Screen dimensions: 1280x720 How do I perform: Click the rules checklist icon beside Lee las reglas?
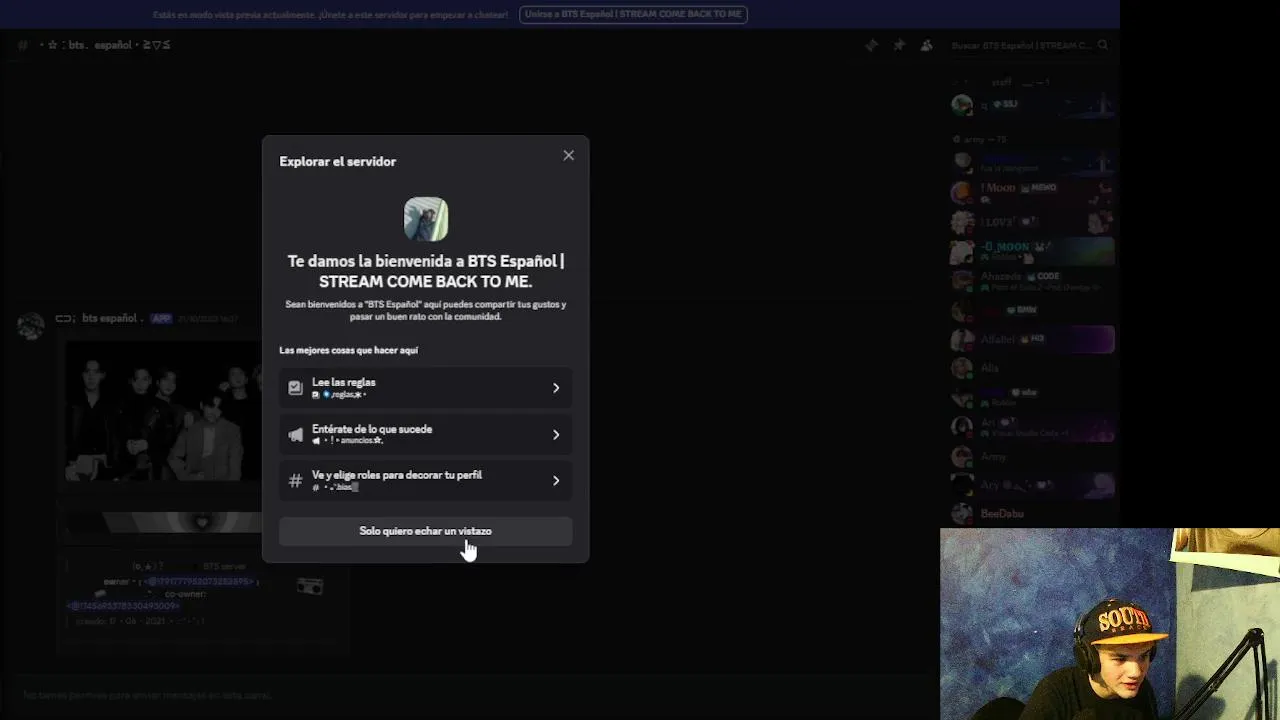295,388
